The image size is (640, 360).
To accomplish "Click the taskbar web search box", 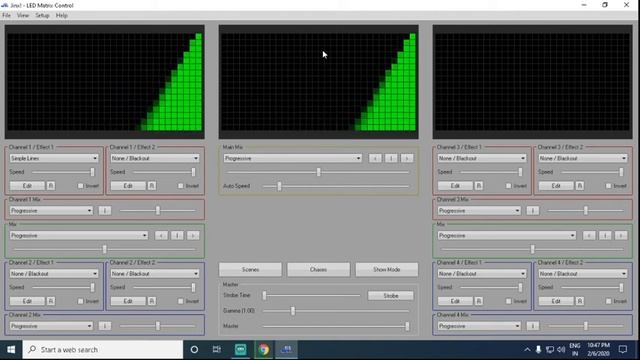I will [x=103, y=350].
